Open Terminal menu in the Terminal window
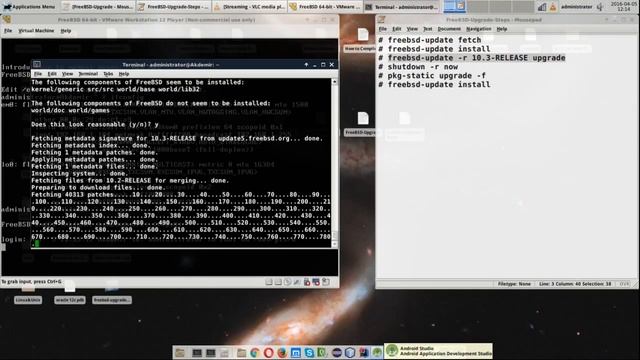The image size is (640, 360). tap(88, 74)
